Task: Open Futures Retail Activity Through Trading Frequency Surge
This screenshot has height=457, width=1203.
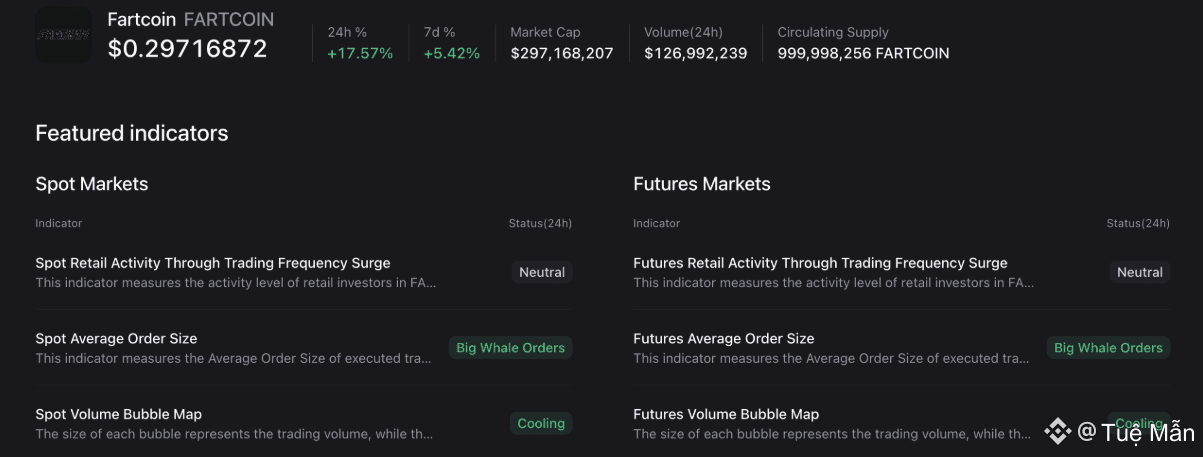Action: (820, 263)
